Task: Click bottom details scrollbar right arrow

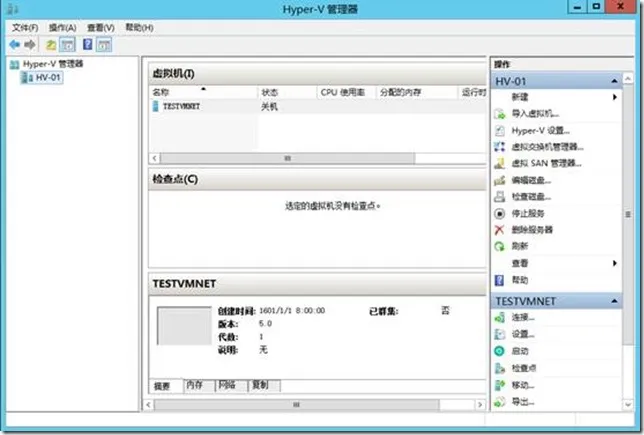Action: pyautogui.click(x=480, y=405)
